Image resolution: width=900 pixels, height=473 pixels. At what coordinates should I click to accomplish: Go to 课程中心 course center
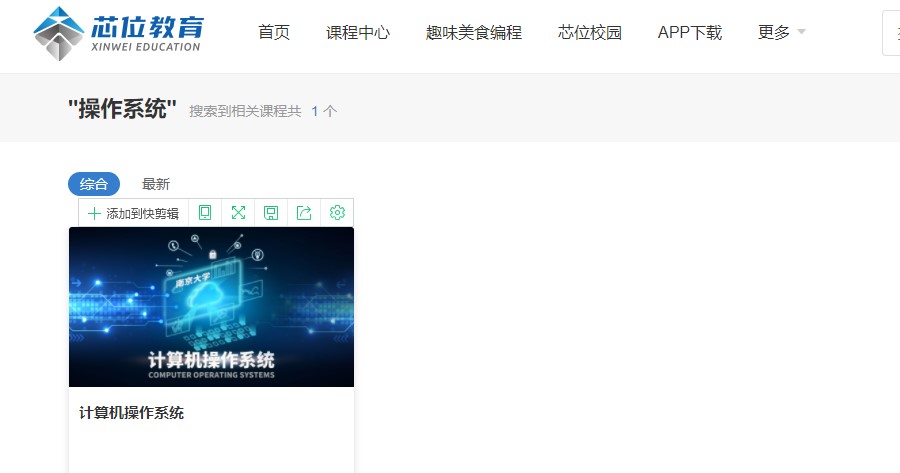(x=358, y=32)
